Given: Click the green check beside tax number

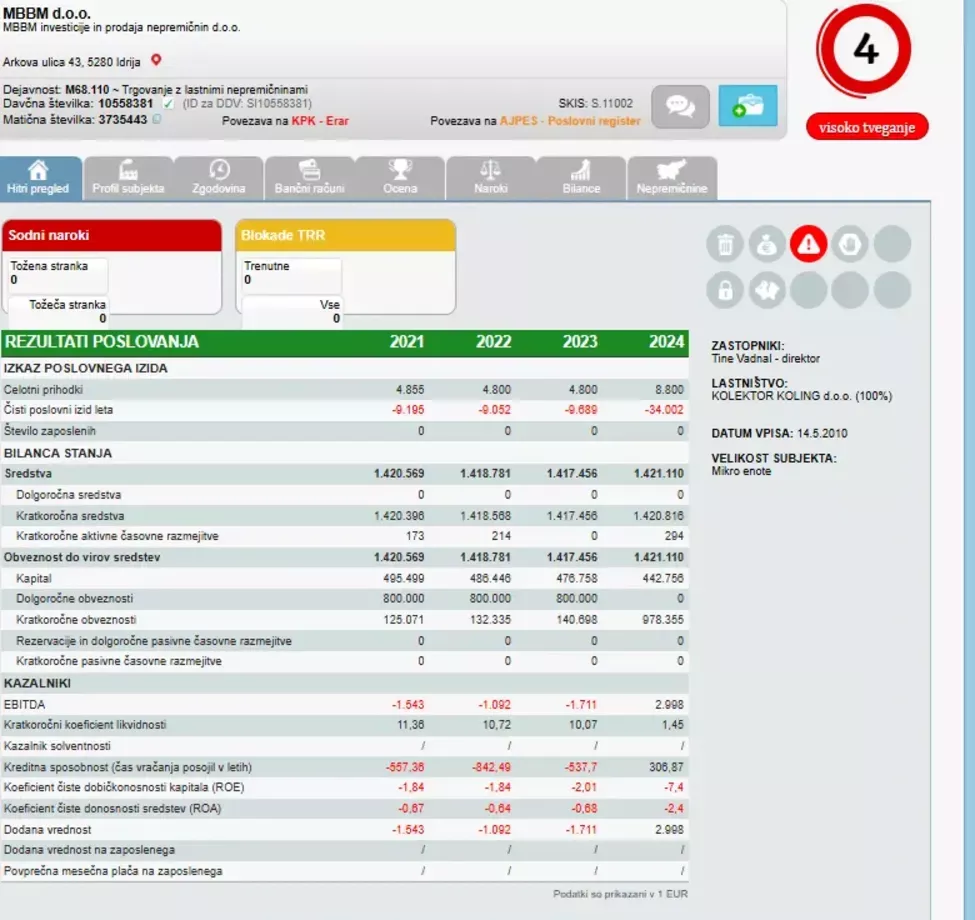Looking at the screenshot, I should [168, 103].
